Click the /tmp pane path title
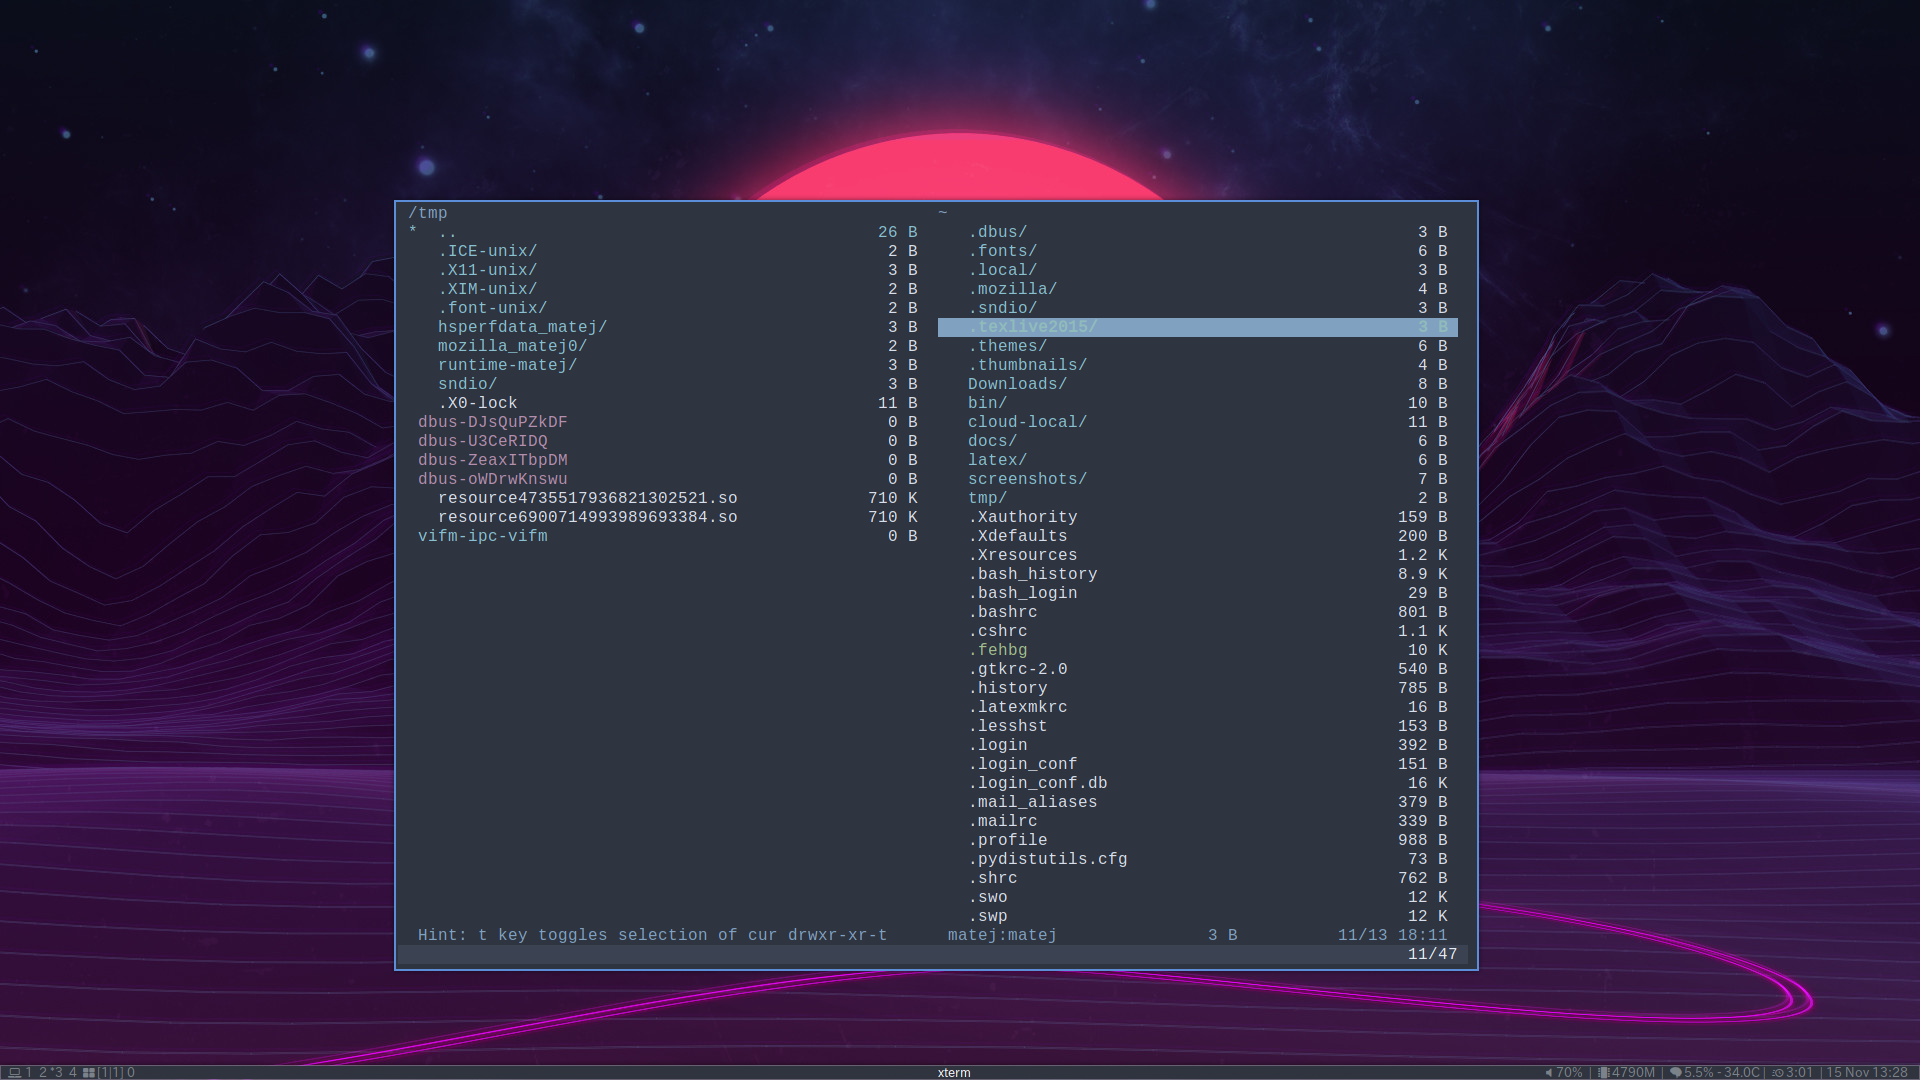Viewport: 1920px width, 1080px height. tap(428, 213)
